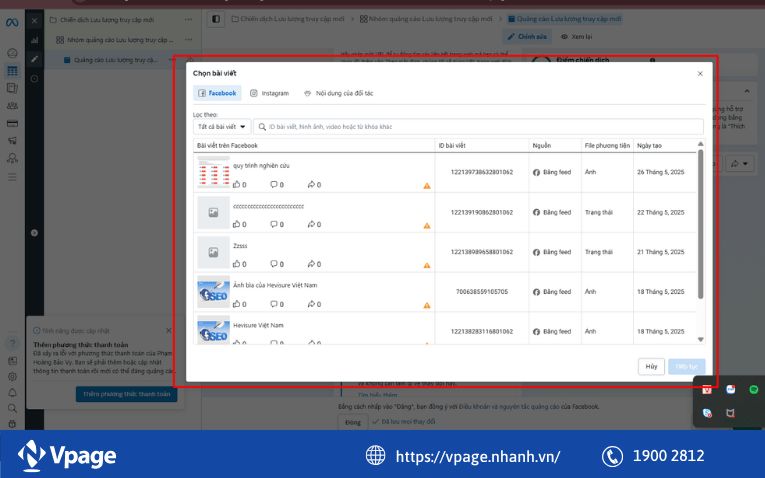Open the Help question mark icon

tap(13, 343)
